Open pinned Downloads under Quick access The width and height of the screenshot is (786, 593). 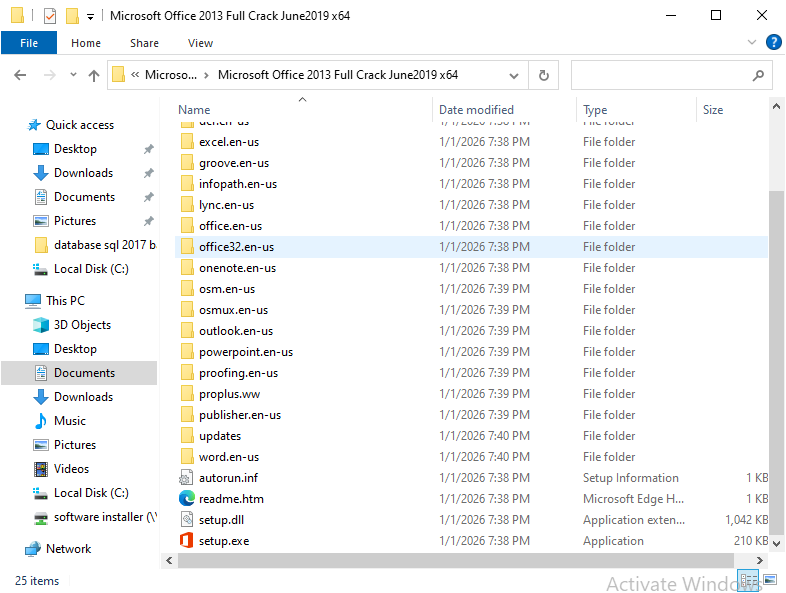83,173
